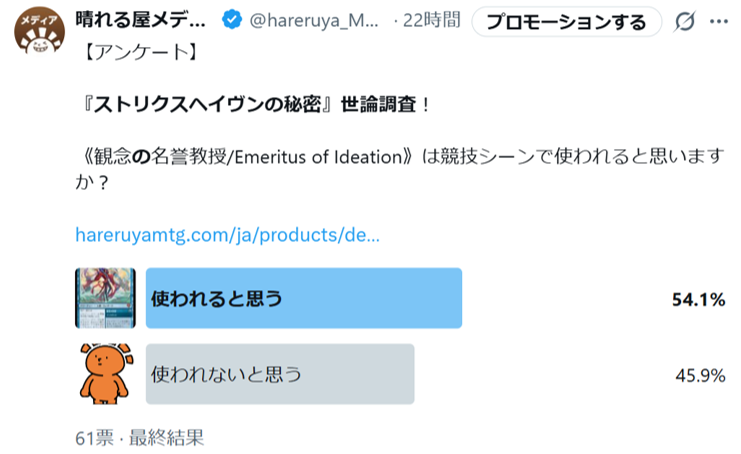Open Grok actions circle-slash icon
This screenshot has height=454, width=741.
[x=686, y=21]
